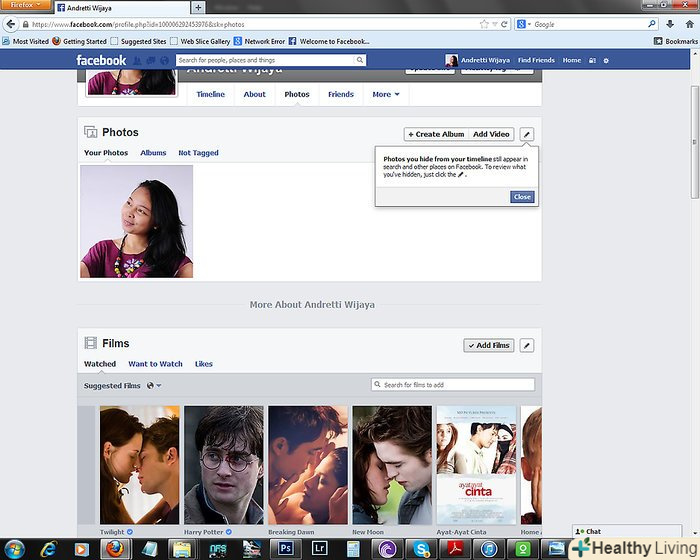Expand the More dropdown on profile tabs
The width and height of the screenshot is (700, 560).
[386, 94]
